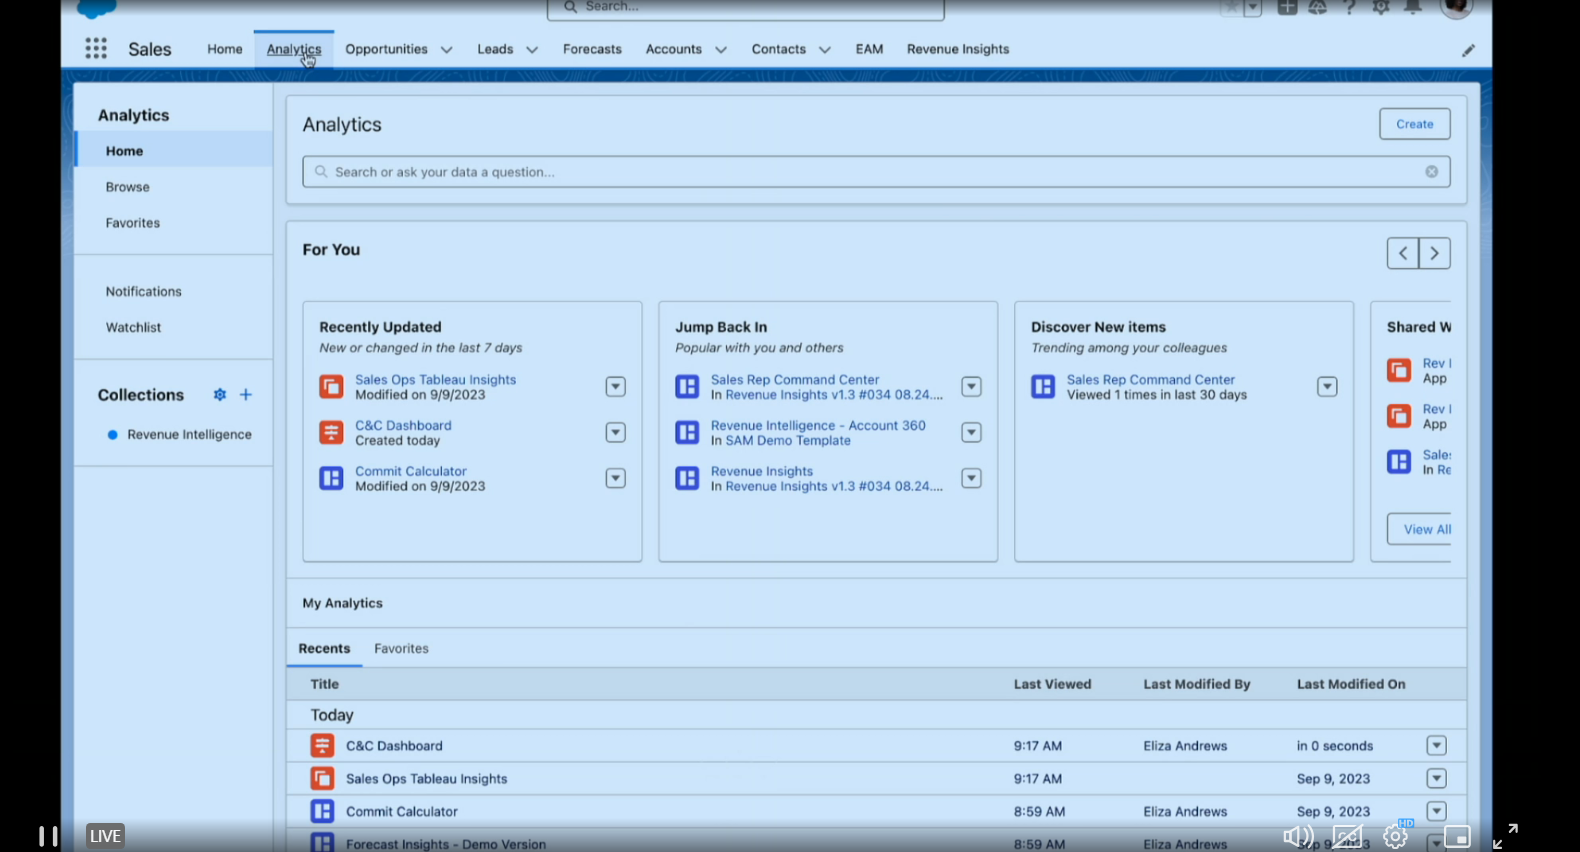1580x852 pixels.
Task: Click the C&C Dashboard row icon in Recents
Action: tap(322, 746)
